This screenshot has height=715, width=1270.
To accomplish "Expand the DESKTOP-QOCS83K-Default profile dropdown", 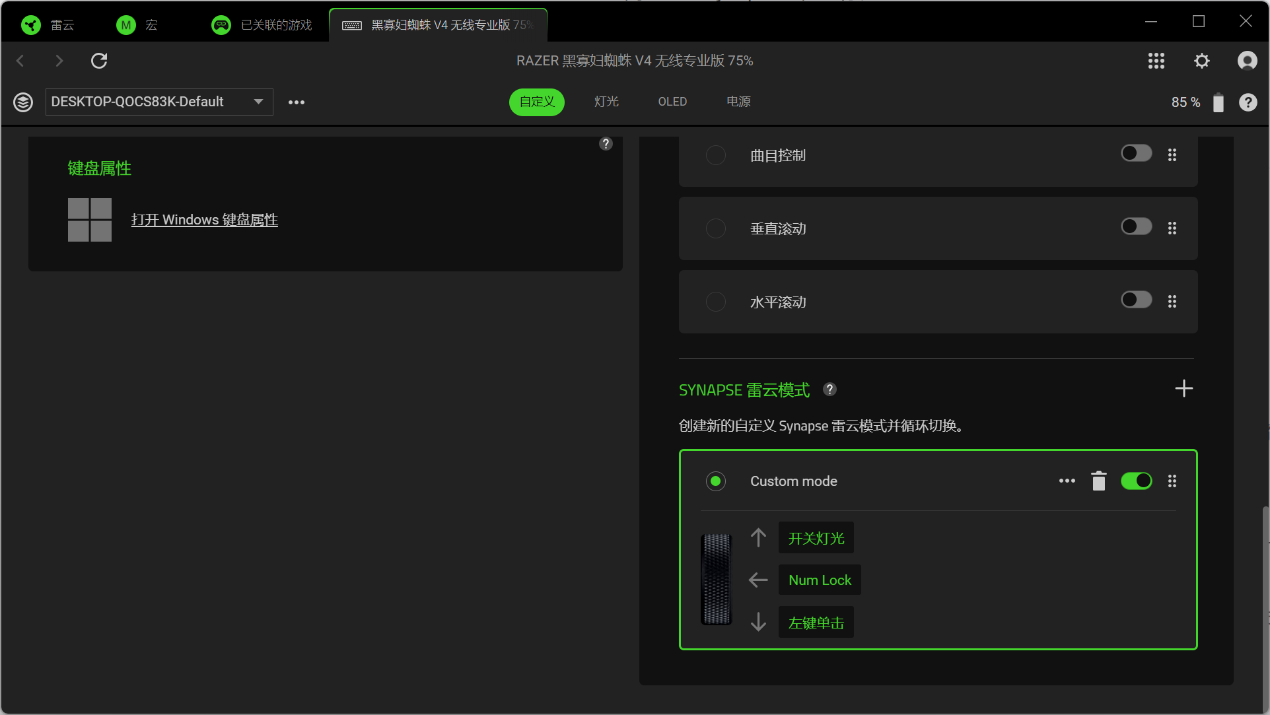I will point(160,102).
